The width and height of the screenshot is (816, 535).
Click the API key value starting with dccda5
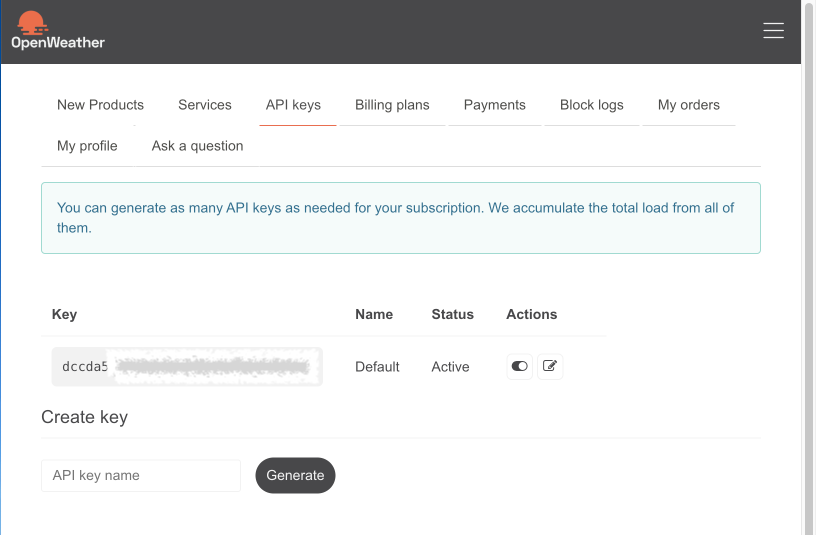coord(186,367)
